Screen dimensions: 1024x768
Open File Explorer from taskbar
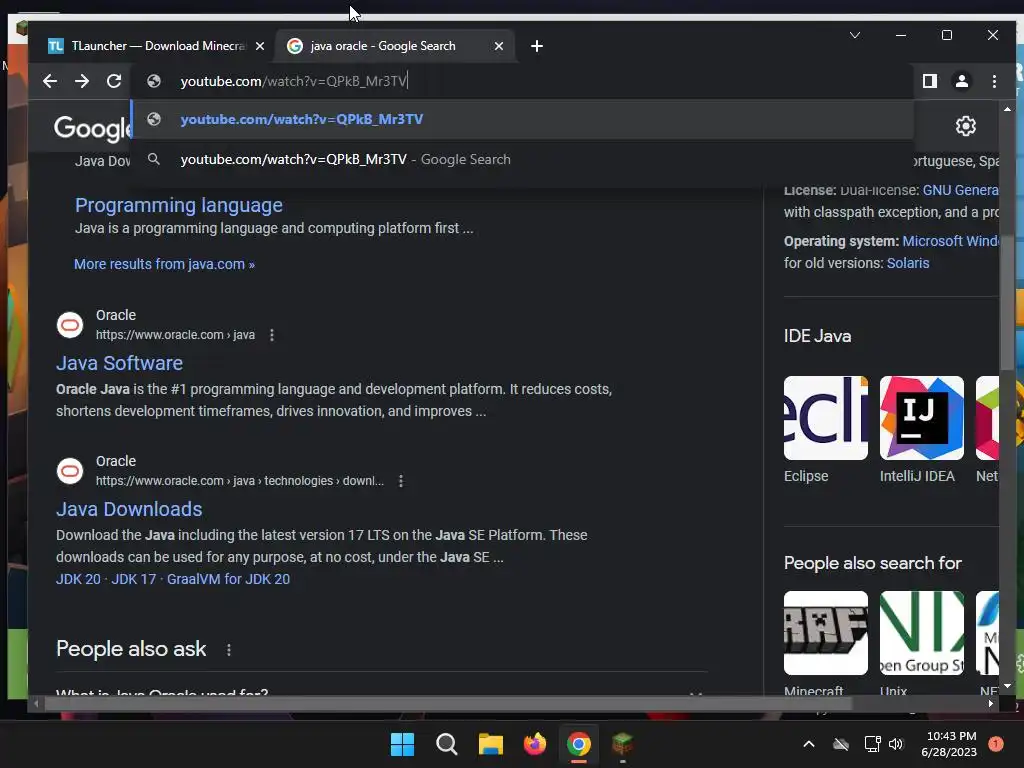point(490,744)
